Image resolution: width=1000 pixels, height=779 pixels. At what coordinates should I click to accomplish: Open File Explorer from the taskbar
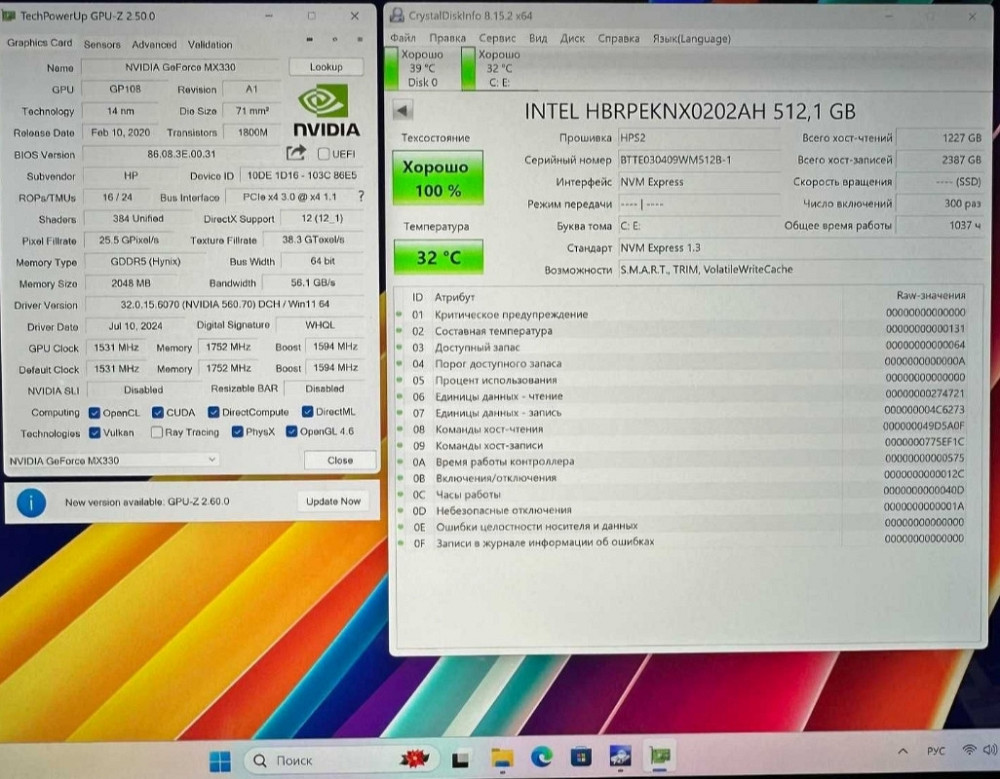click(503, 759)
